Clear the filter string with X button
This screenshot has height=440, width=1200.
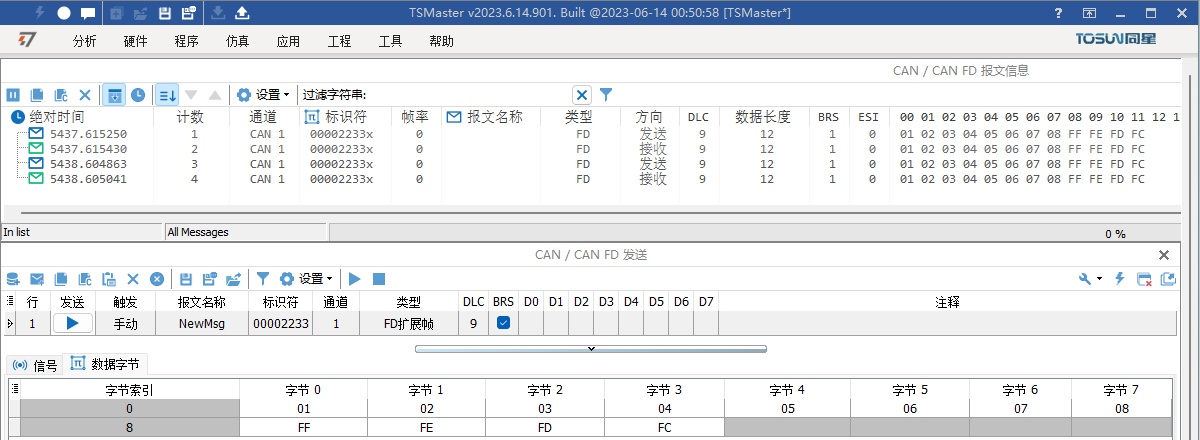pyautogui.click(x=582, y=94)
